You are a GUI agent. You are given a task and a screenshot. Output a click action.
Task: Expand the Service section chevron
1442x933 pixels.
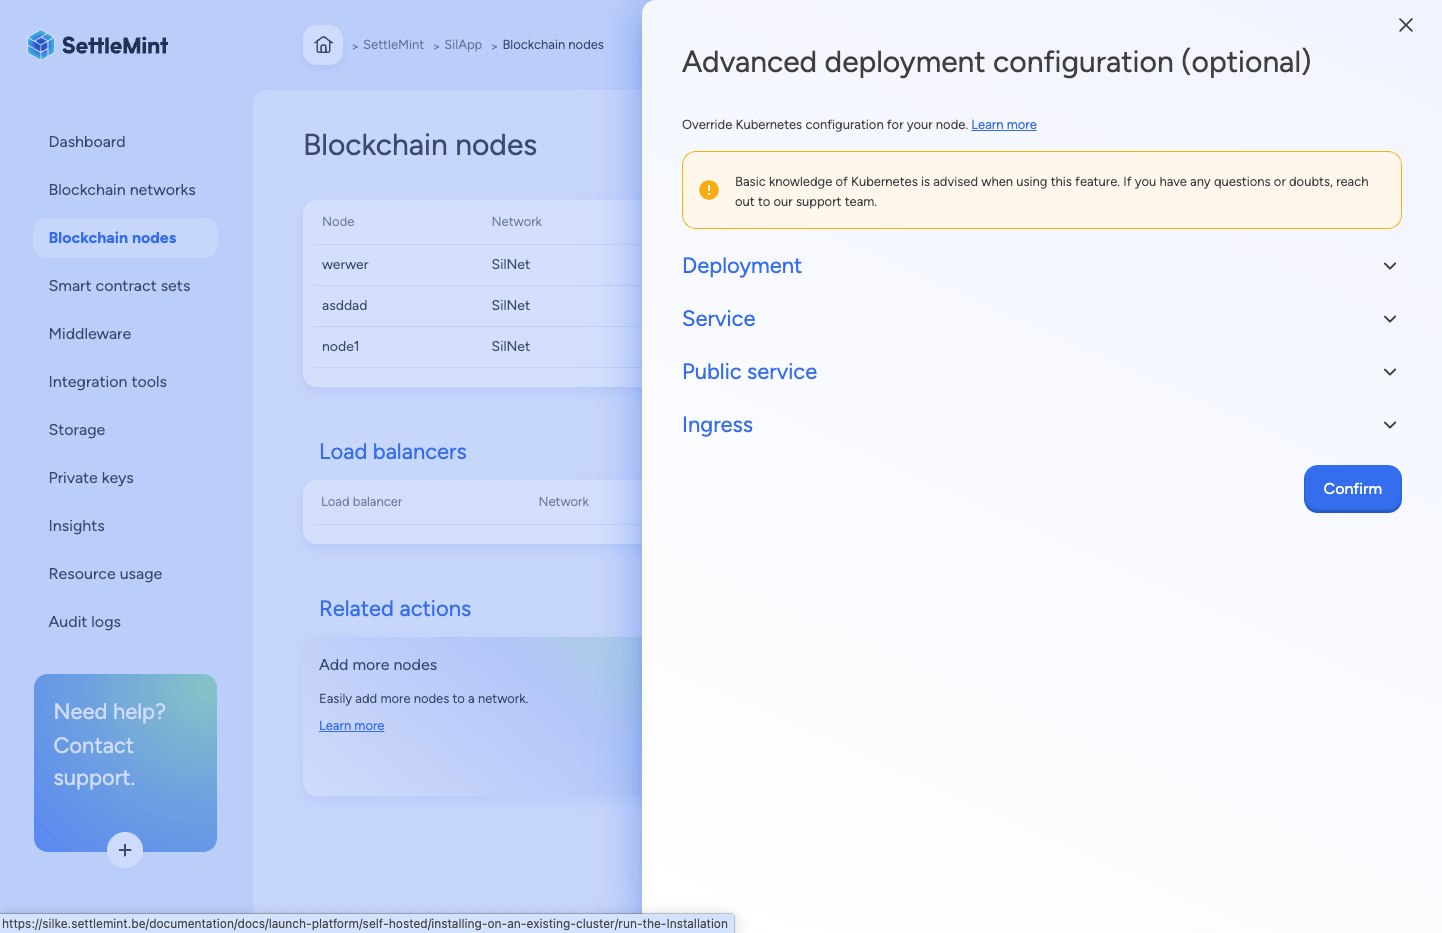(x=1389, y=319)
